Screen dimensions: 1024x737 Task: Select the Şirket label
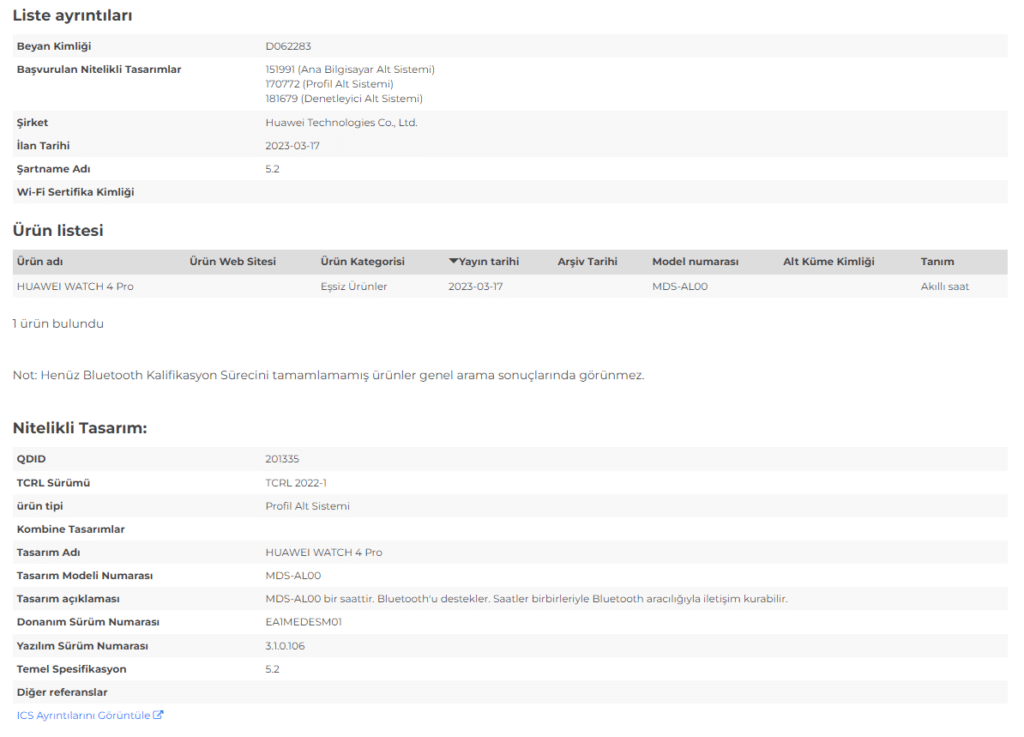tap(33, 123)
